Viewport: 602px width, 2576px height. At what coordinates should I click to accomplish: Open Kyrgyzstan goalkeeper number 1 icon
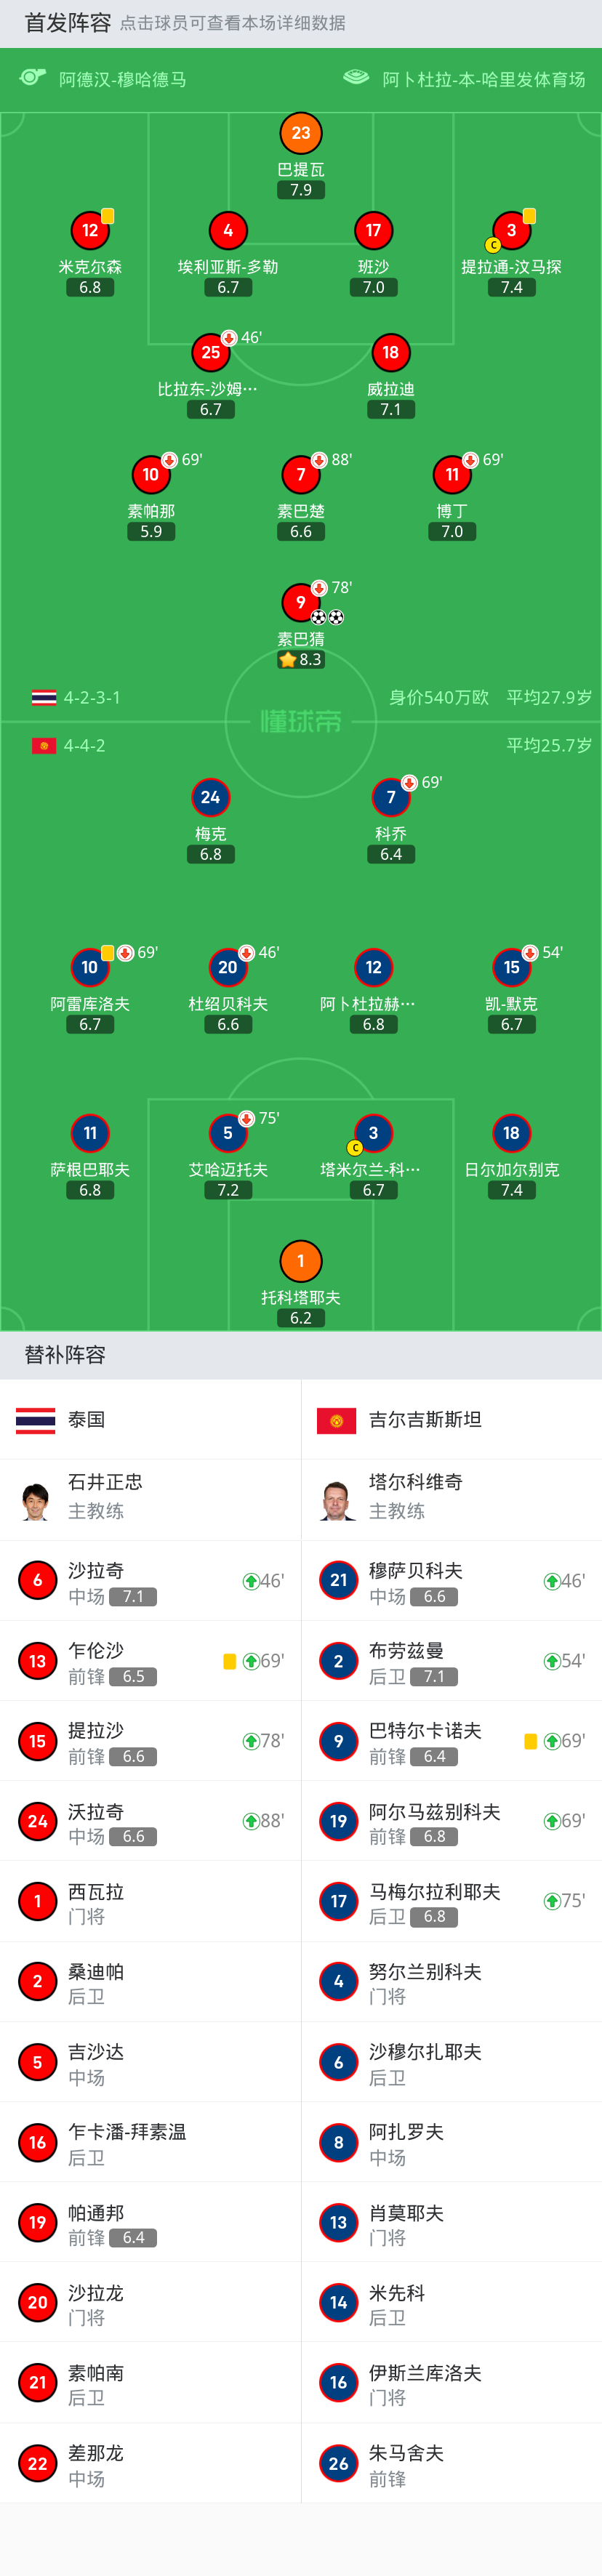point(301,1261)
